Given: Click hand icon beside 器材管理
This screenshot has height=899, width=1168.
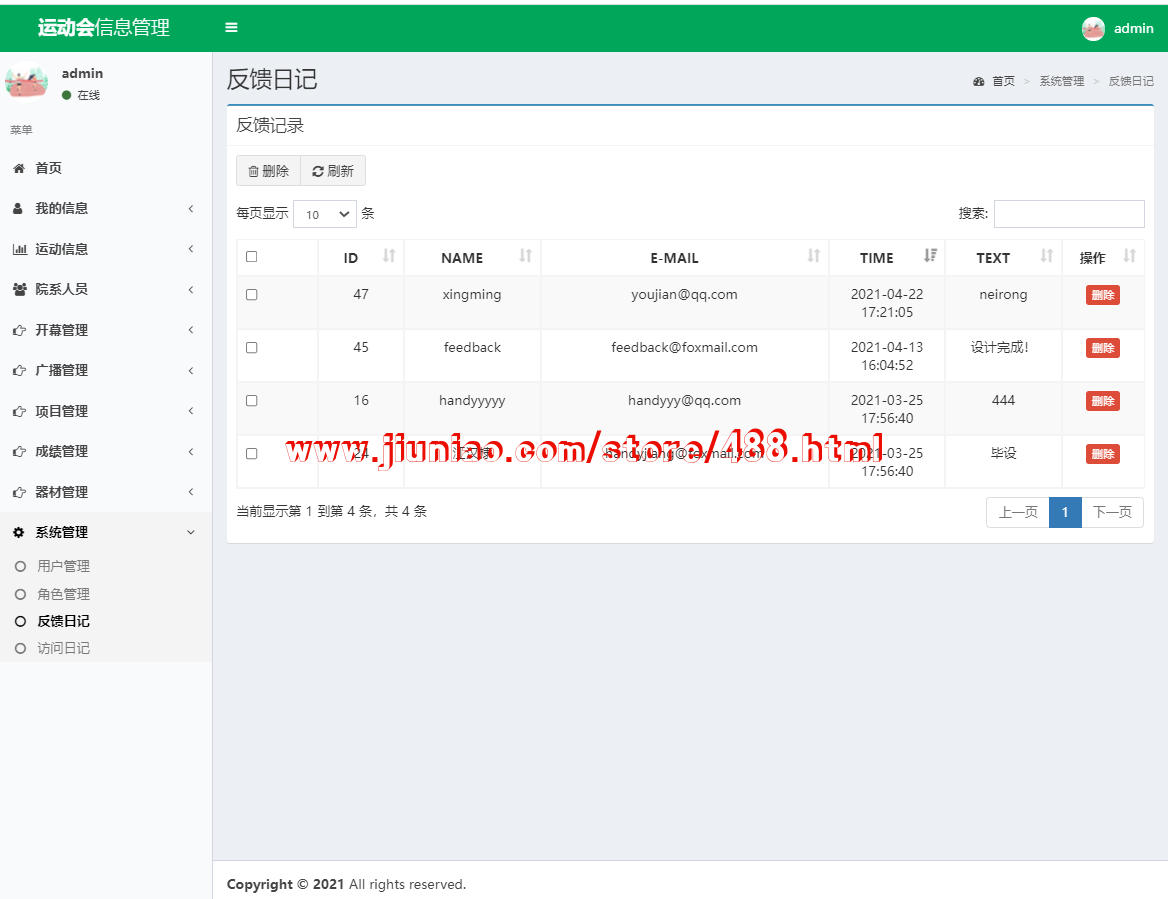Looking at the screenshot, I should (x=19, y=492).
